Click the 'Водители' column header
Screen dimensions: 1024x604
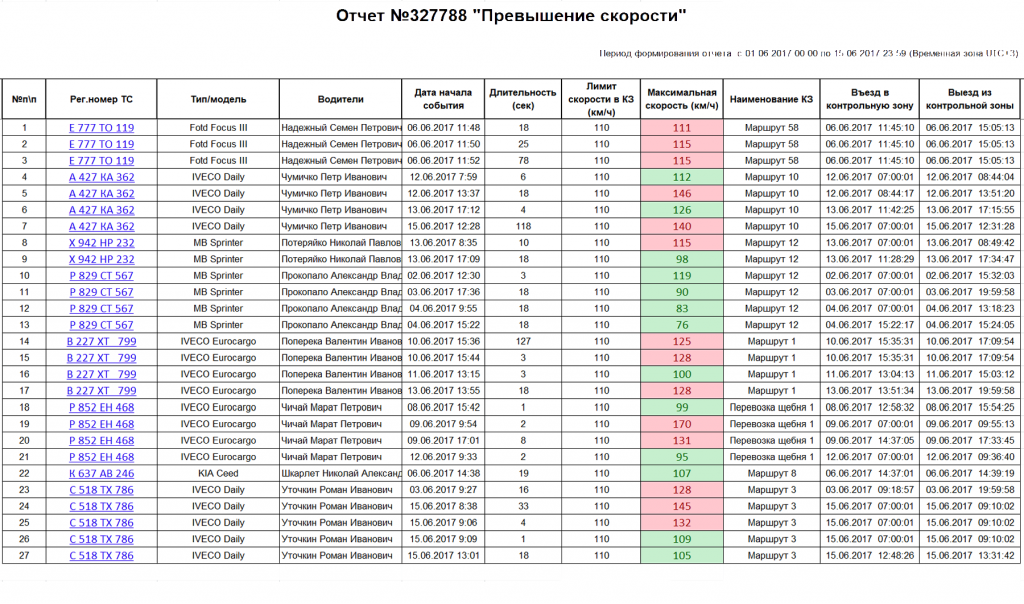pyautogui.click(x=340, y=99)
